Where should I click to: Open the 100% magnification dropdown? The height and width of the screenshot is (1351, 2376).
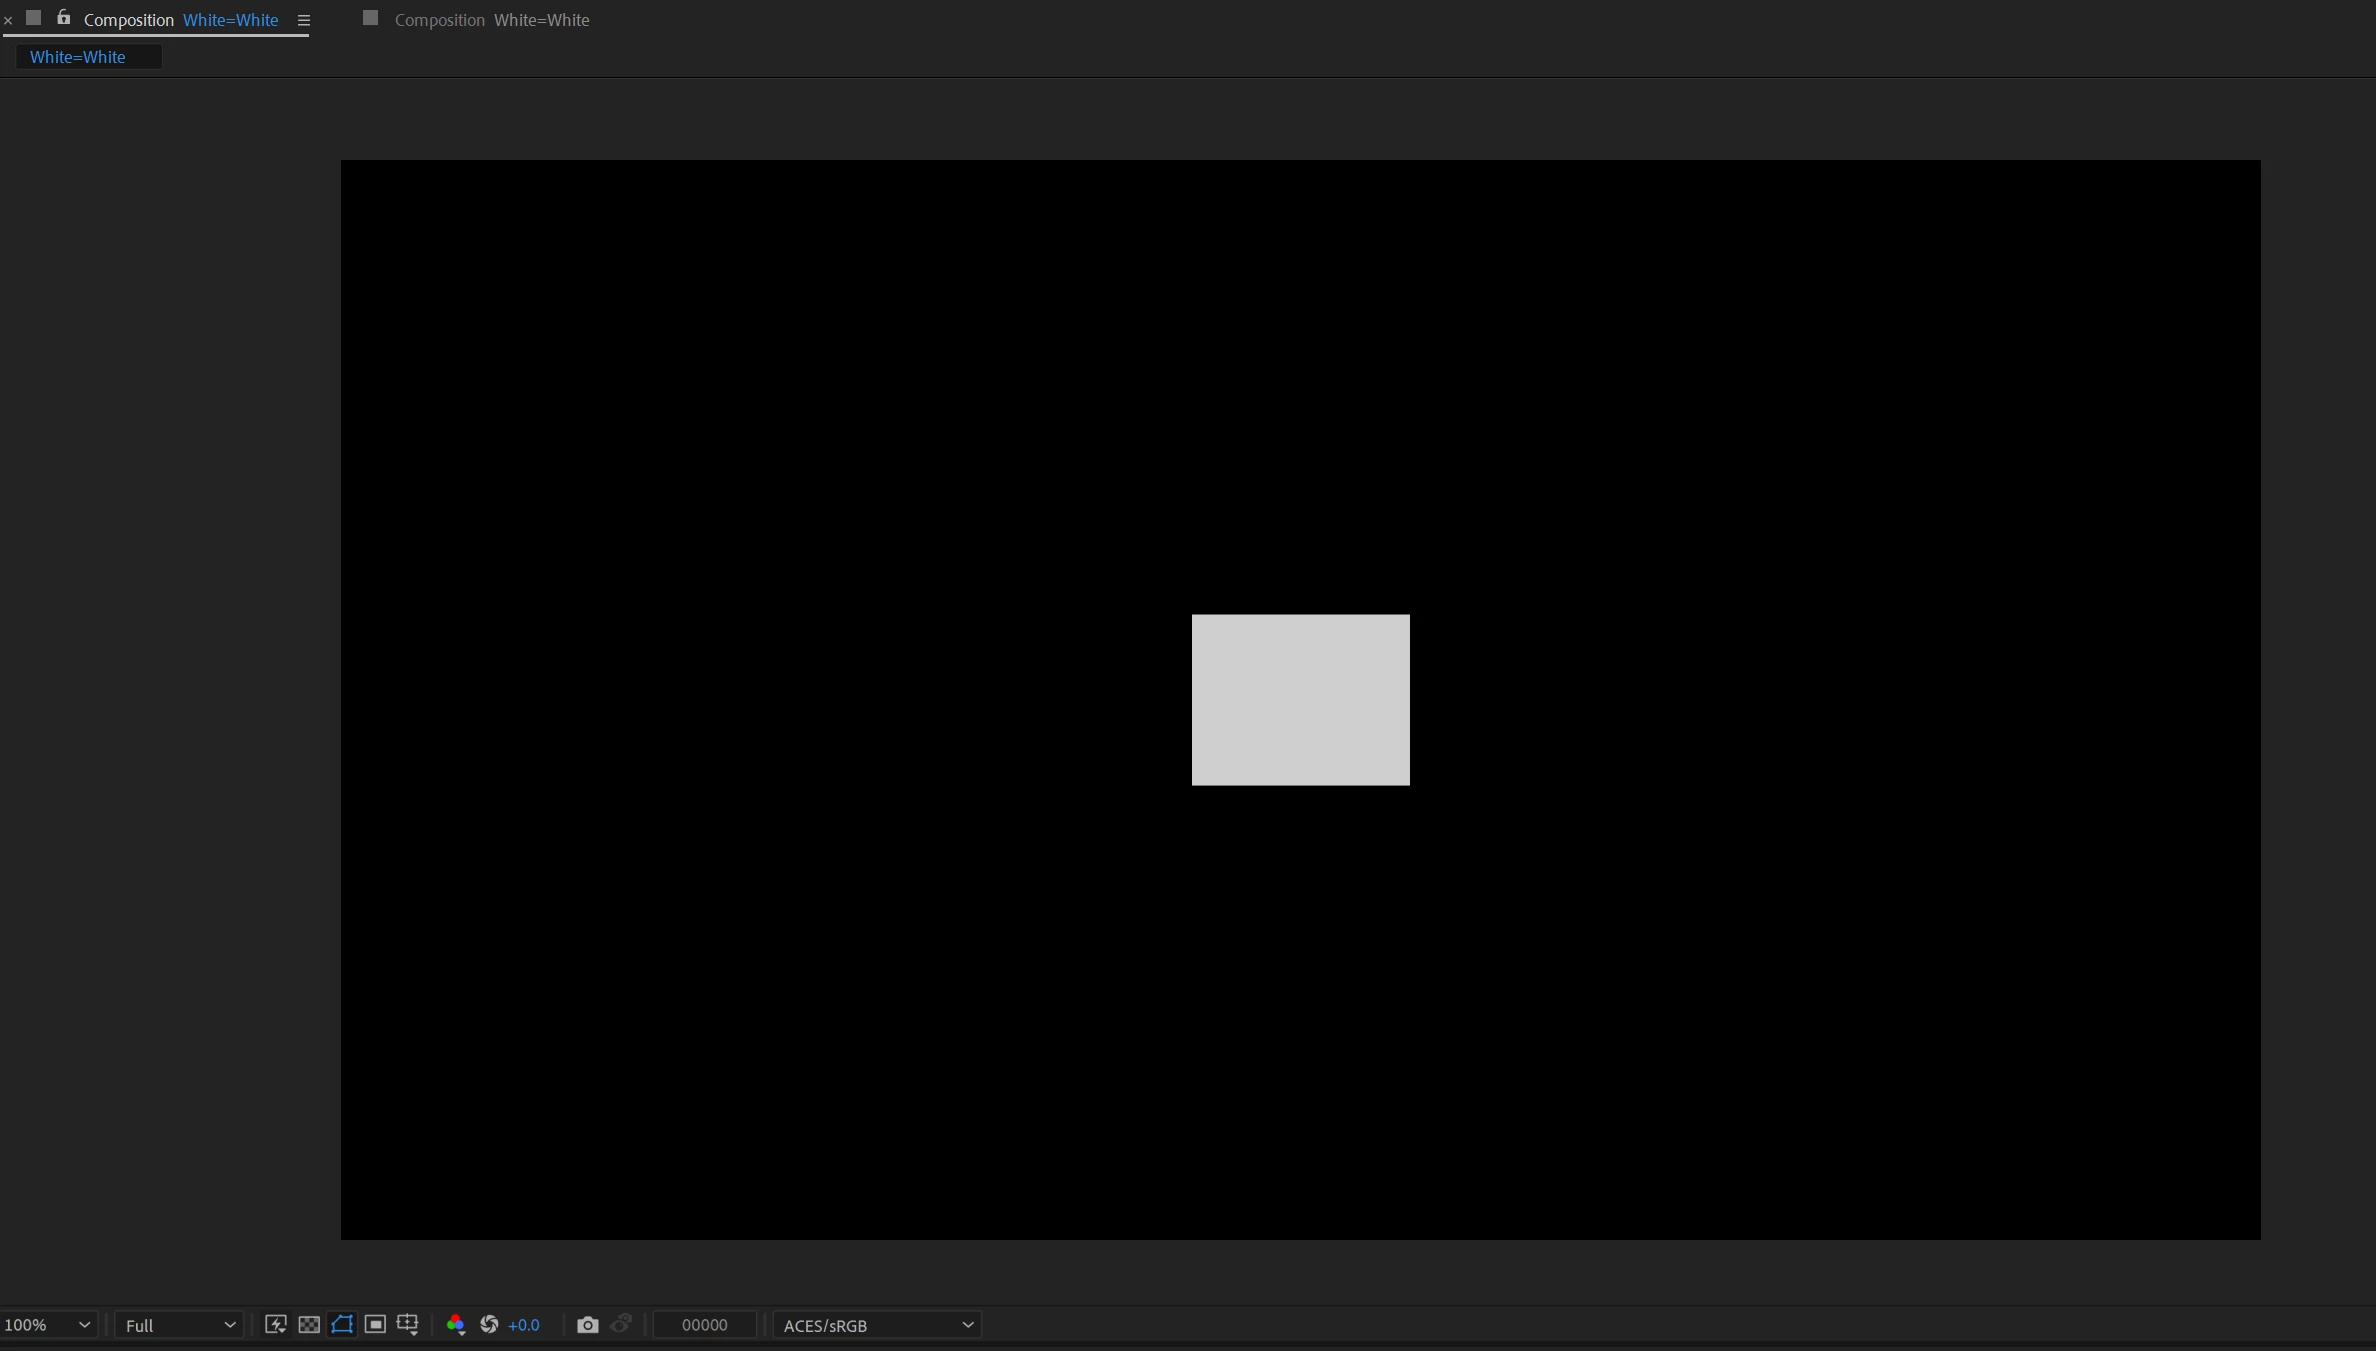point(47,1325)
